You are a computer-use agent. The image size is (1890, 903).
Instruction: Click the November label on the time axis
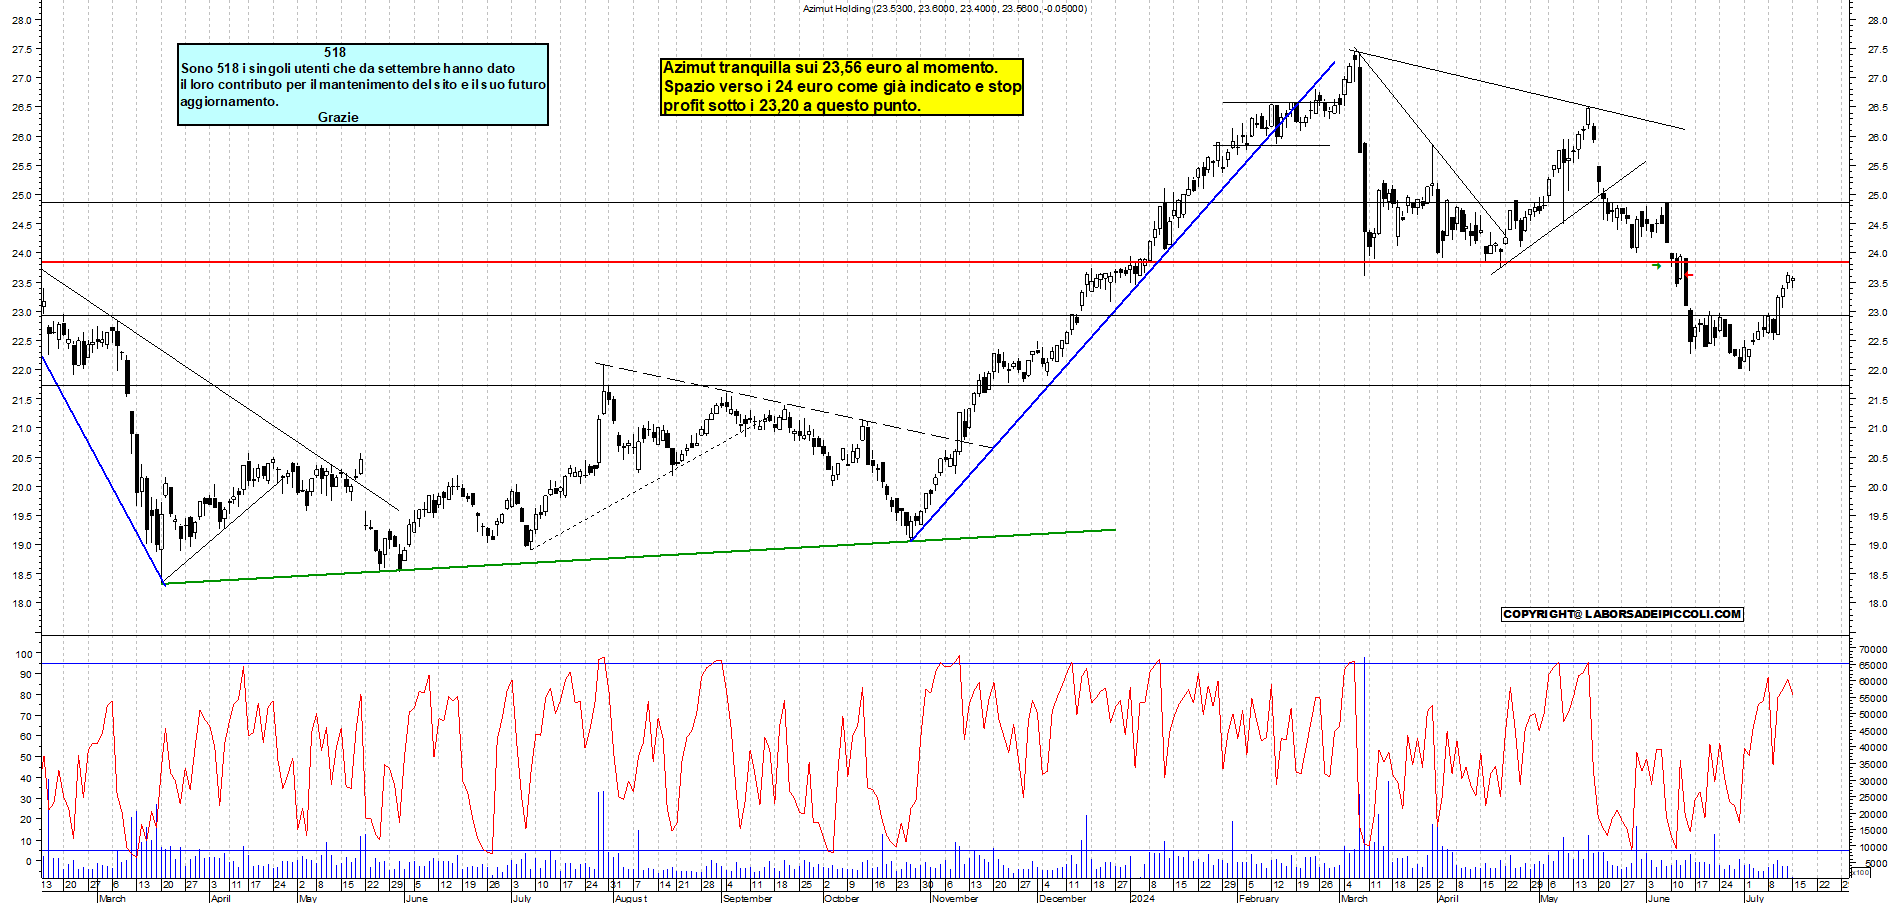(x=955, y=898)
